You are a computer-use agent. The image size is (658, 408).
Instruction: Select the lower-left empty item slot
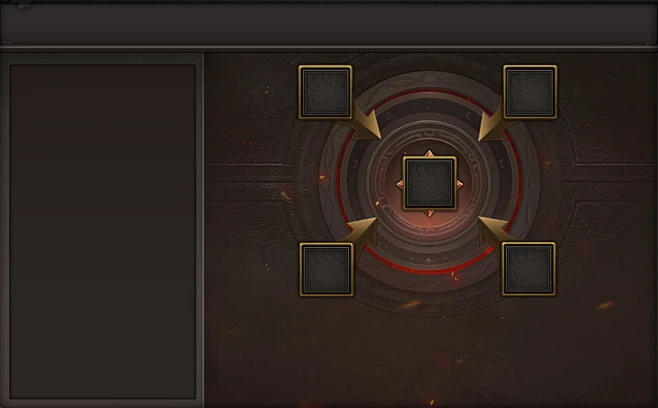tap(326, 269)
